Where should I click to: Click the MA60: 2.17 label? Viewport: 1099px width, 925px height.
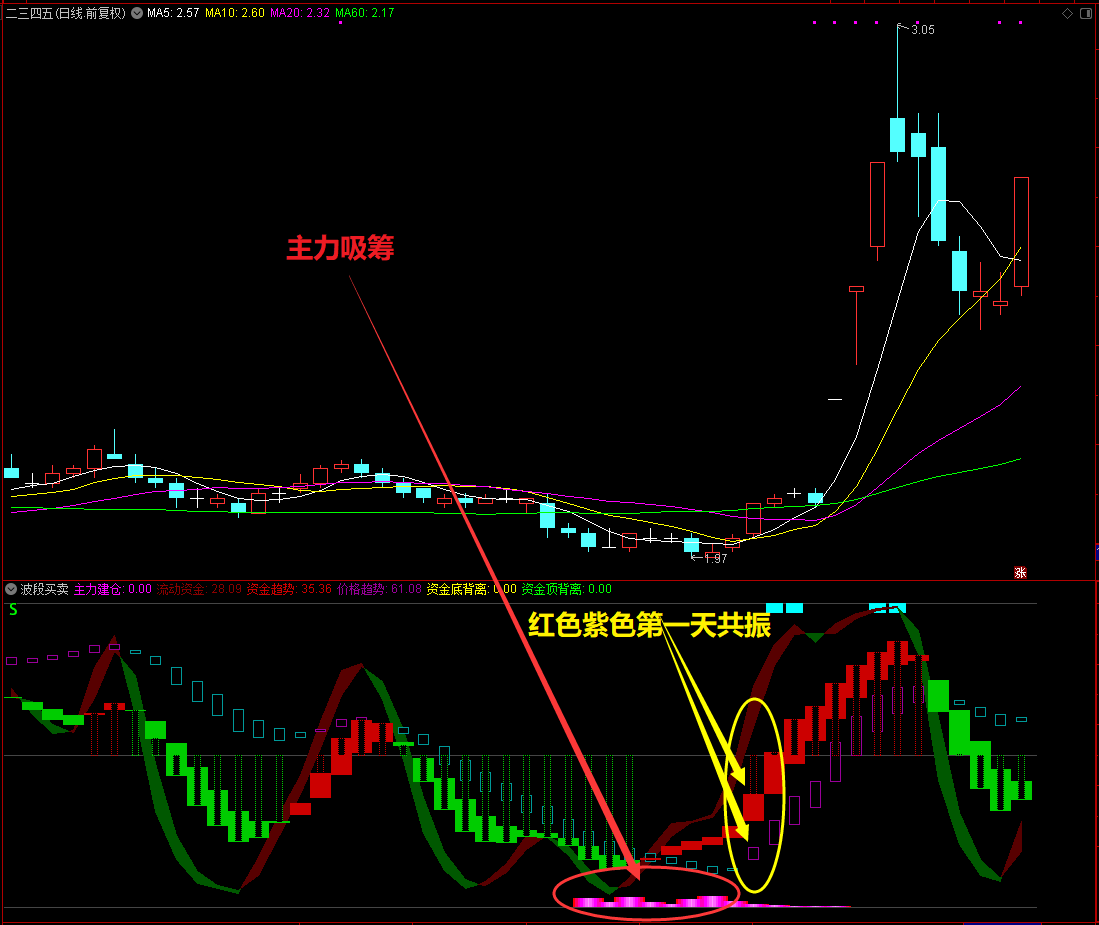(364, 13)
